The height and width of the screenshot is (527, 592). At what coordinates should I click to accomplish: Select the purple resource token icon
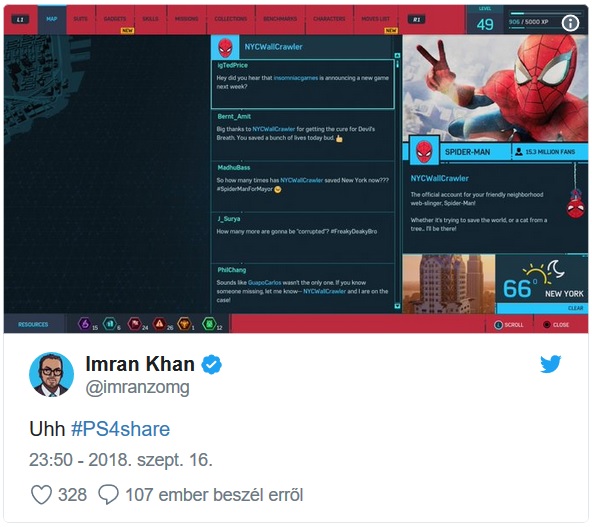click(x=85, y=324)
